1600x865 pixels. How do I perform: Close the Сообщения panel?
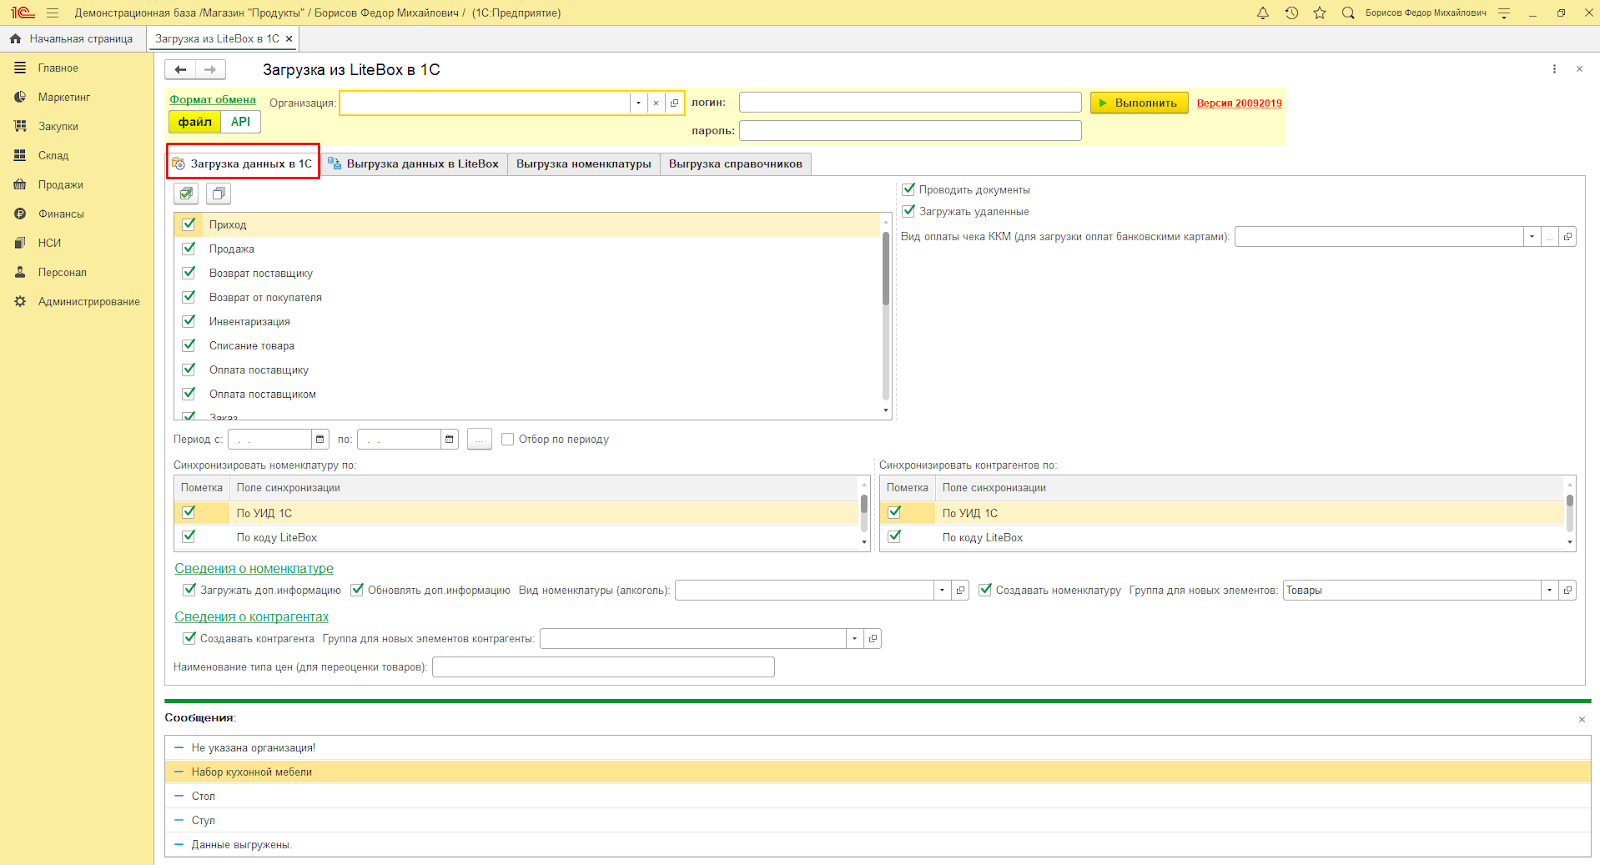click(1582, 719)
